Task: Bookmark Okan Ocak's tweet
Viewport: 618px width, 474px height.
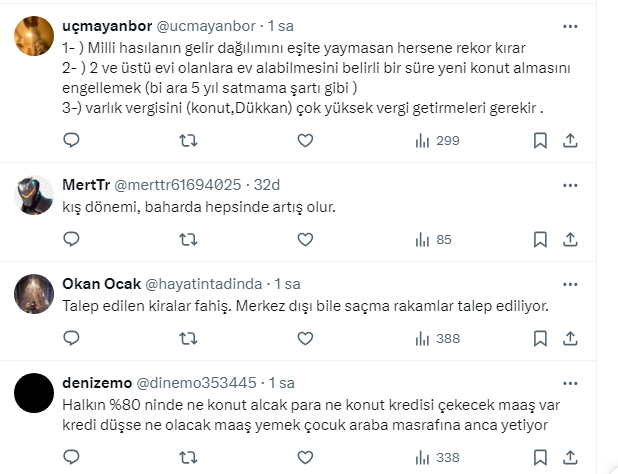Action: pos(540,338)
